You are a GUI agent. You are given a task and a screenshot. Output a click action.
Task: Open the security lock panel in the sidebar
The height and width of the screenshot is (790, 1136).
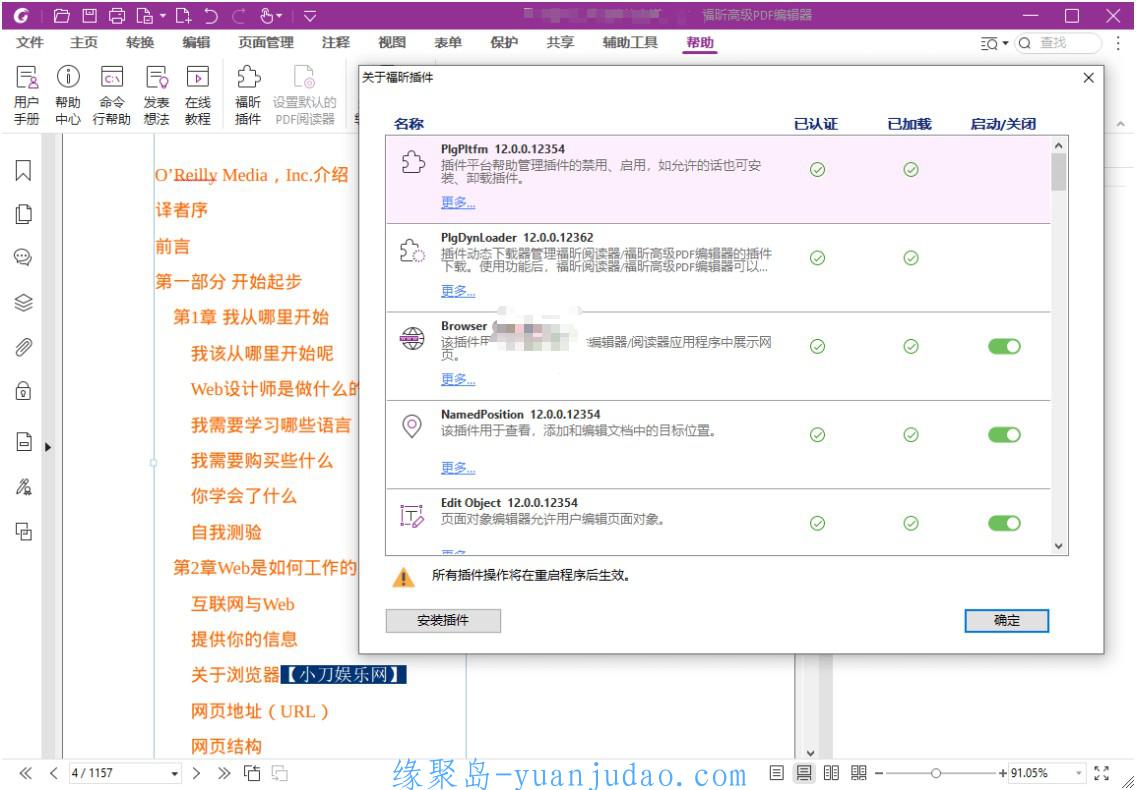click(23, 391)
